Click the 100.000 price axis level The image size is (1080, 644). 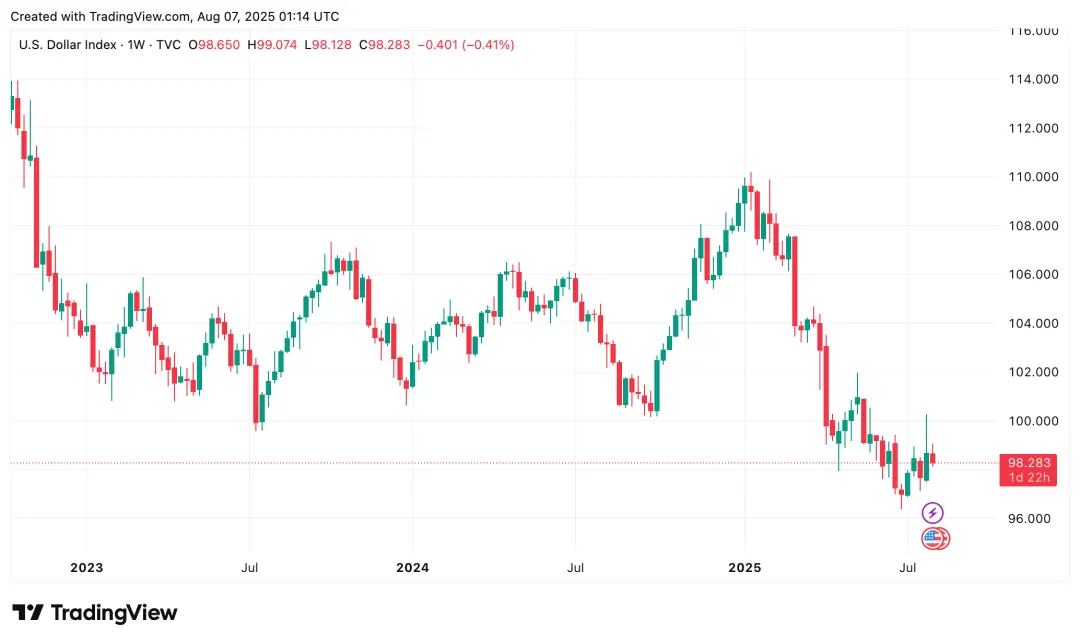[x=1033, y=421]
